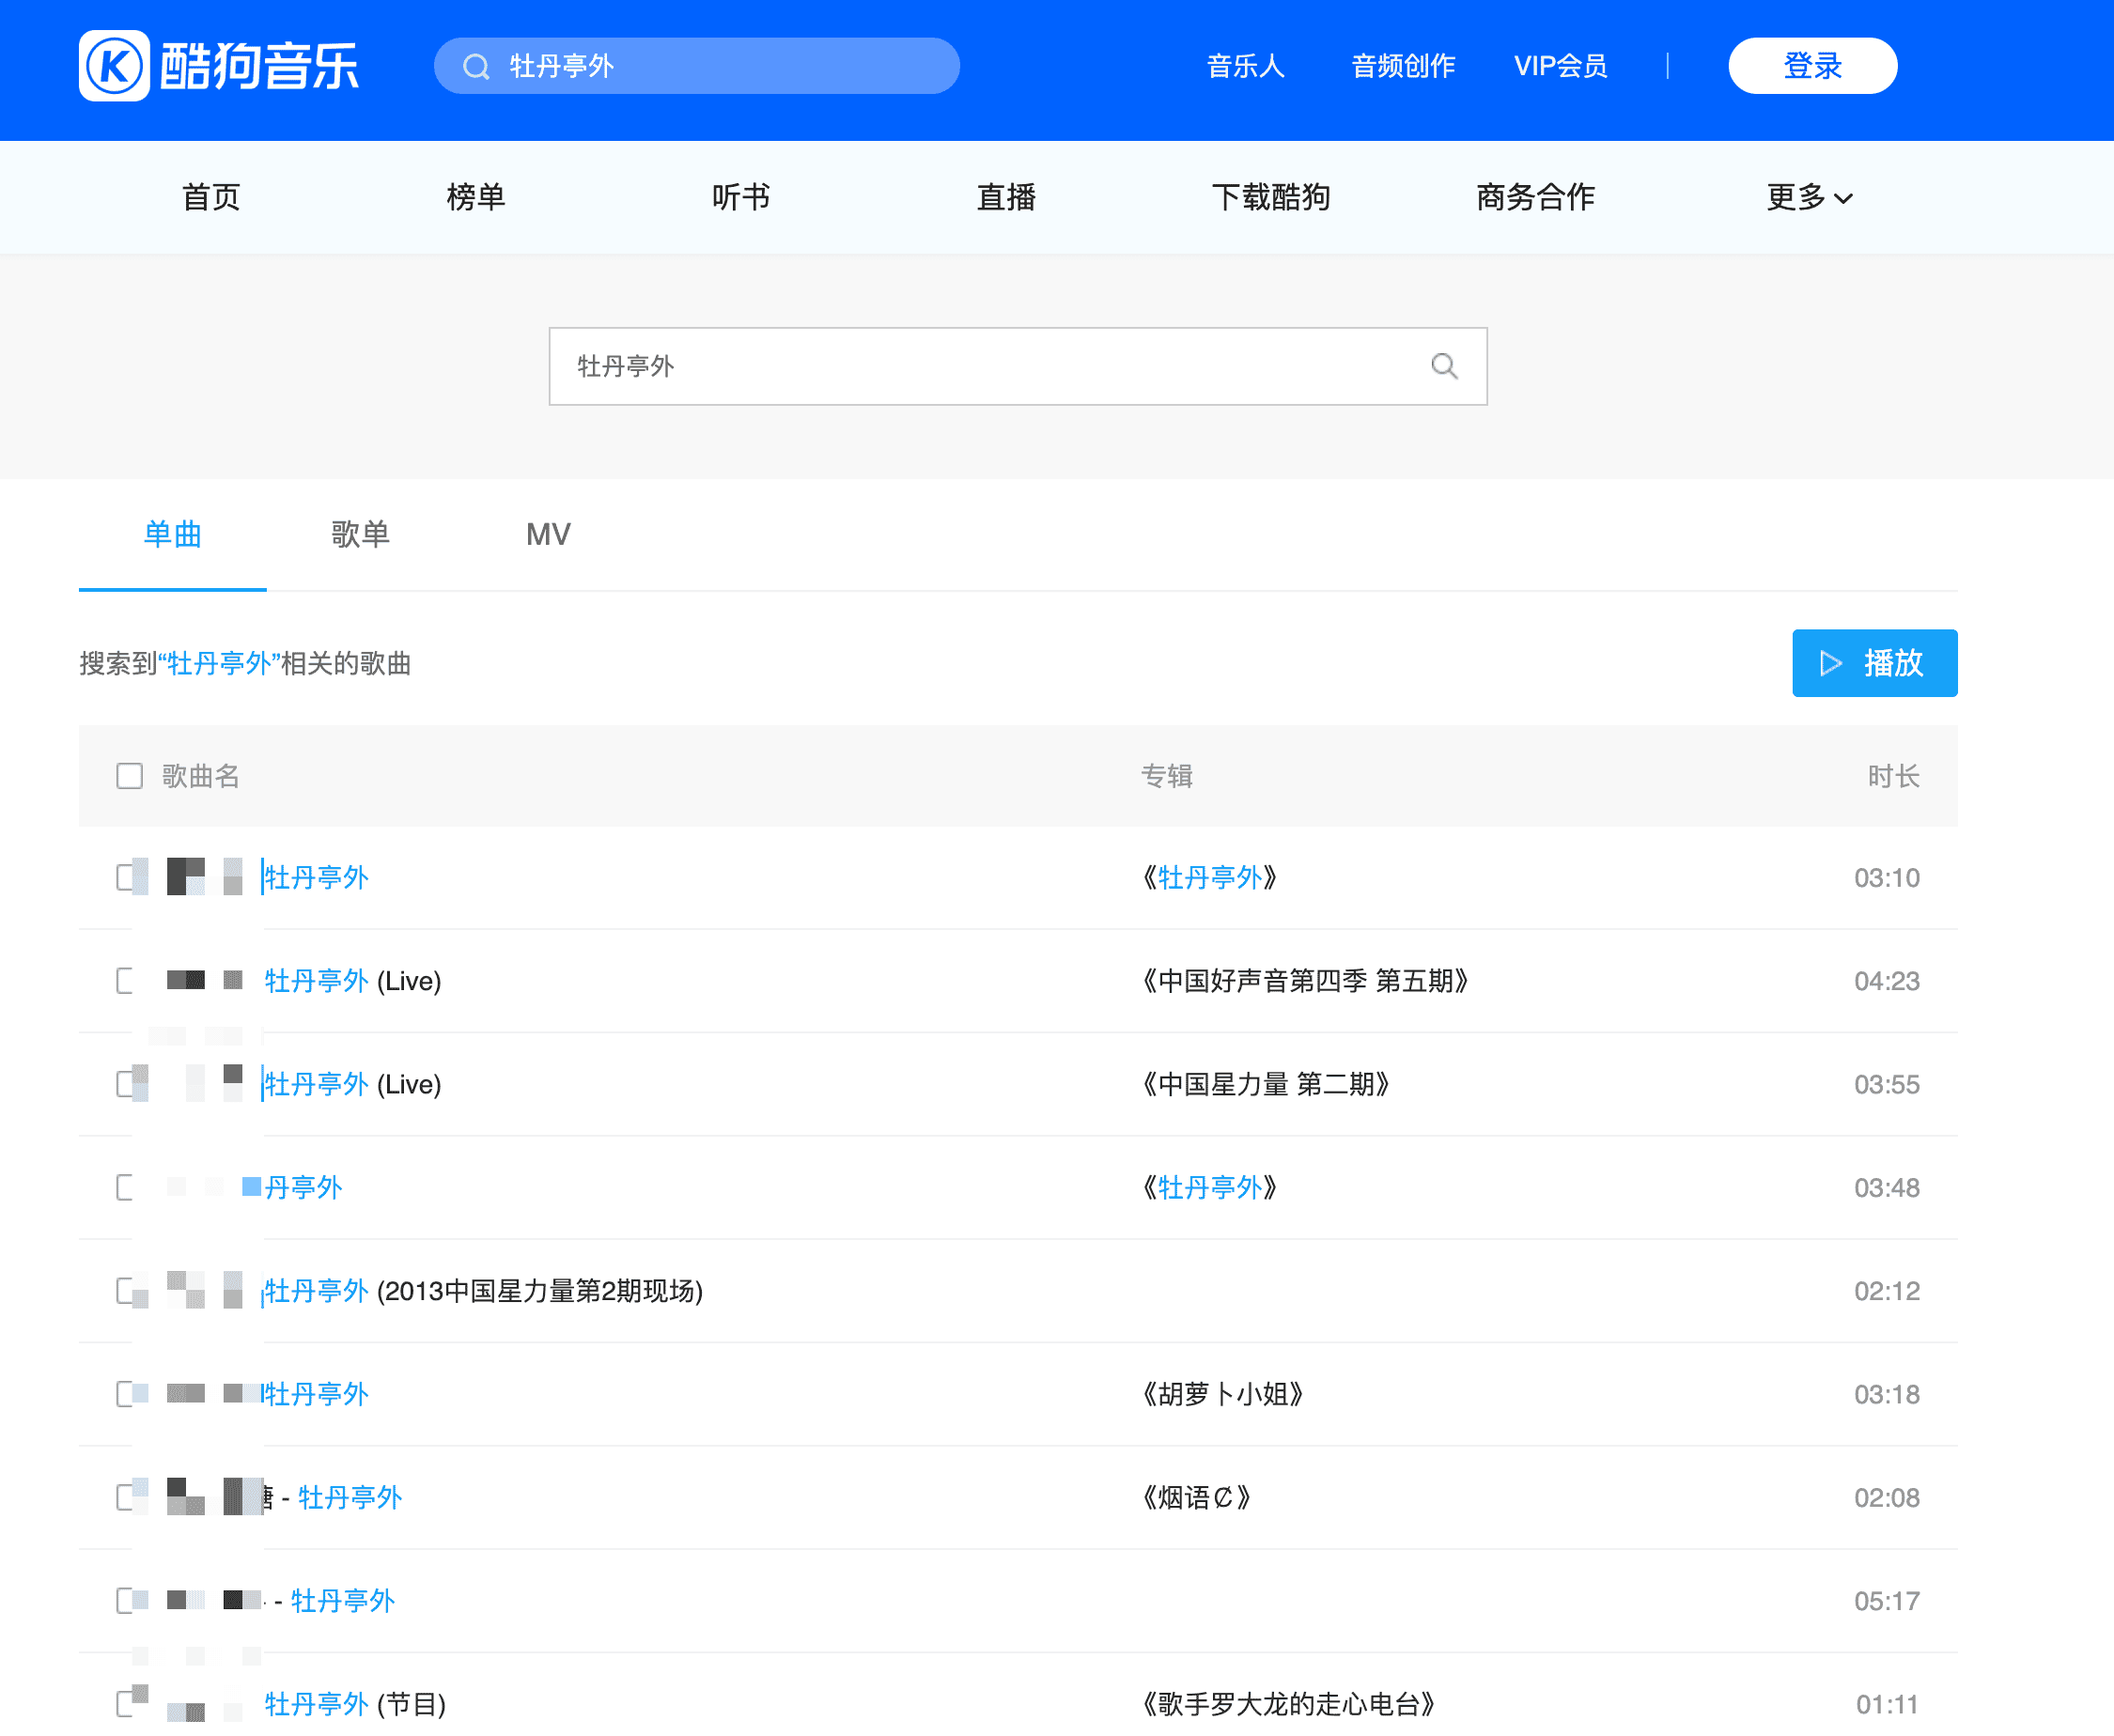The width and height of the screenshot is (2114, 1736).
Task: Open album 《中国好声音第四季 第五期》
Action: (x=1305, y=981)
